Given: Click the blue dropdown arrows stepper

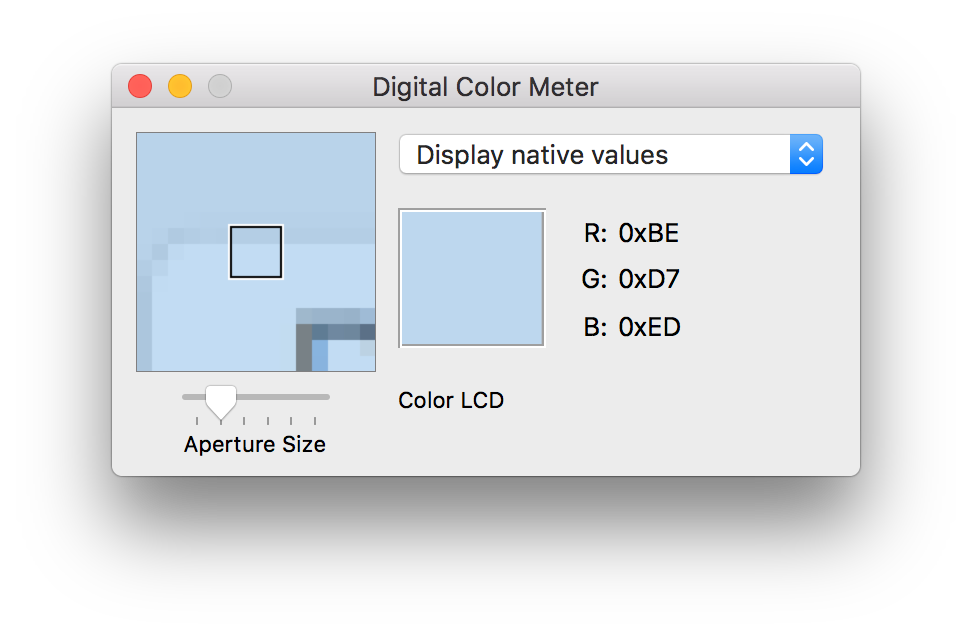Looking at the screenshot, I should [x=806, y=154].
